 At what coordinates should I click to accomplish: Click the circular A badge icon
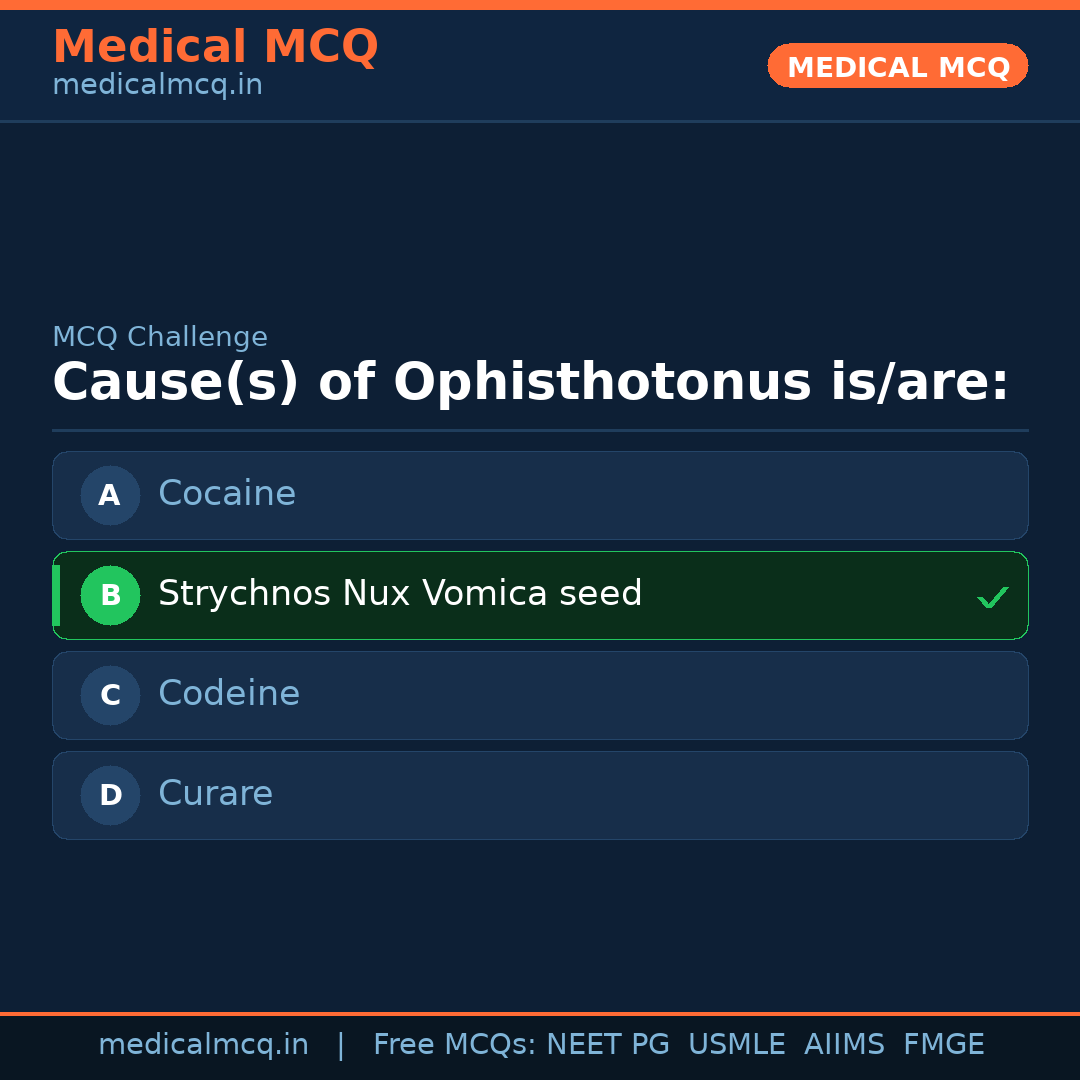[x=110, y=495]
